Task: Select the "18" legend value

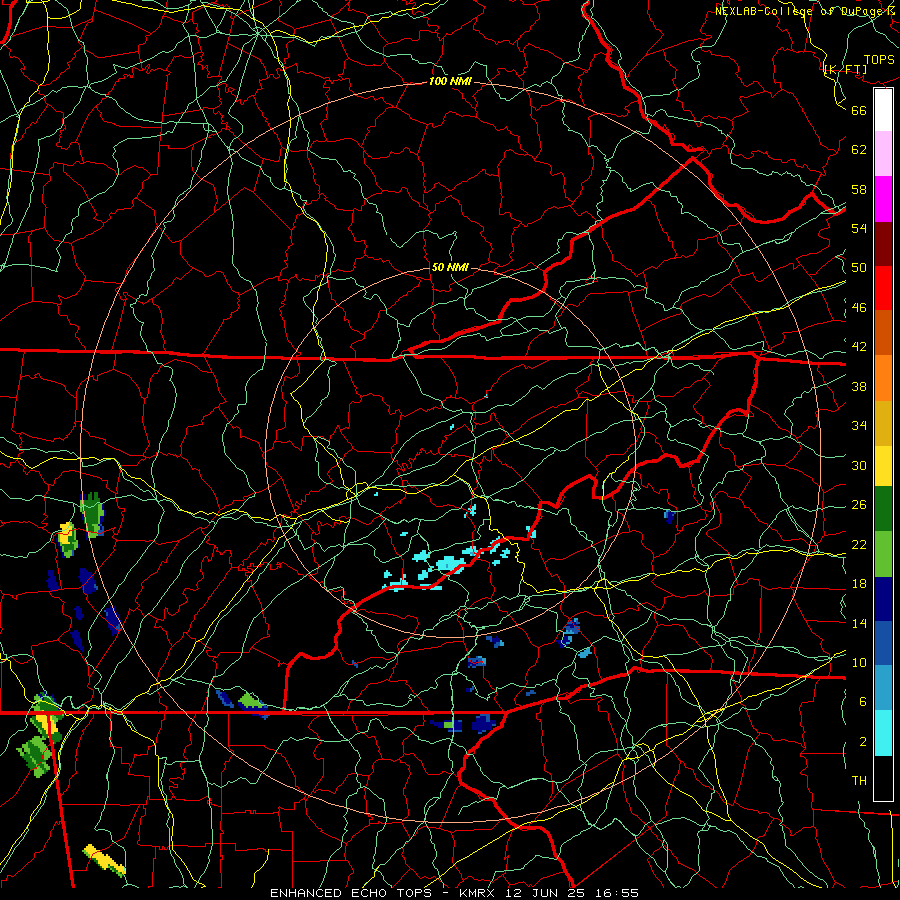Action: pos(859,584)
